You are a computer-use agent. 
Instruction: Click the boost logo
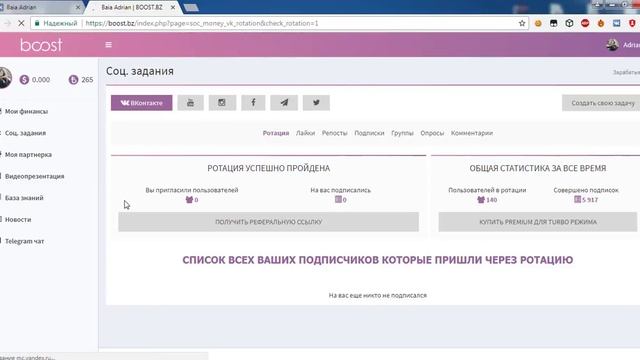pos(41,44)
